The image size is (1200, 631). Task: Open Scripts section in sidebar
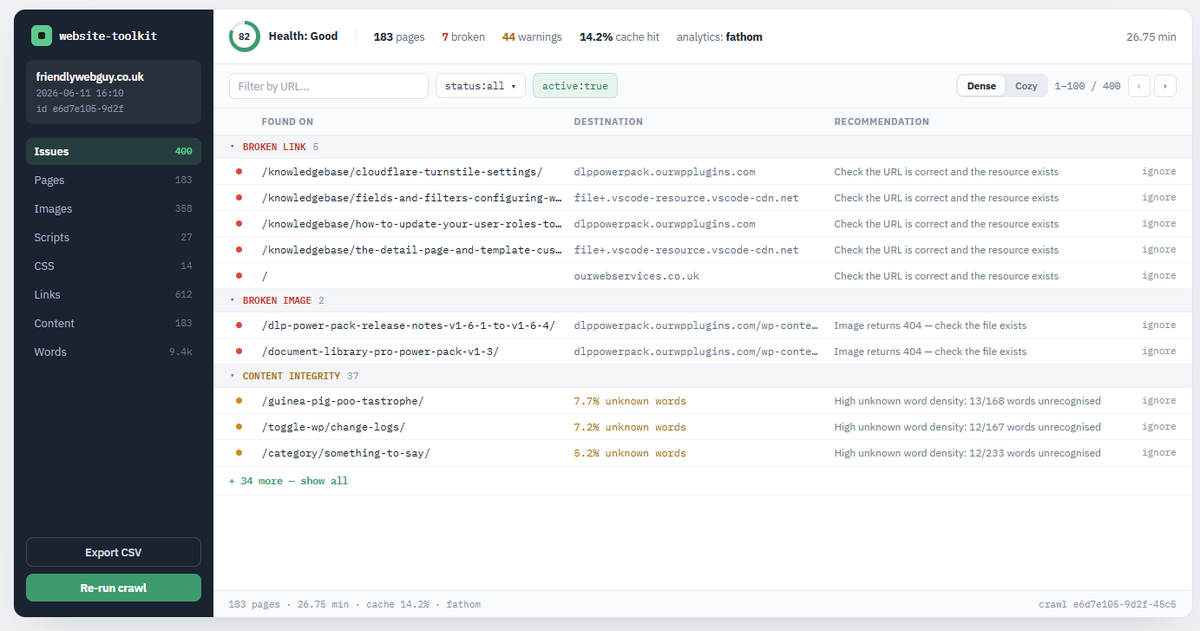[x=113, y=237]
